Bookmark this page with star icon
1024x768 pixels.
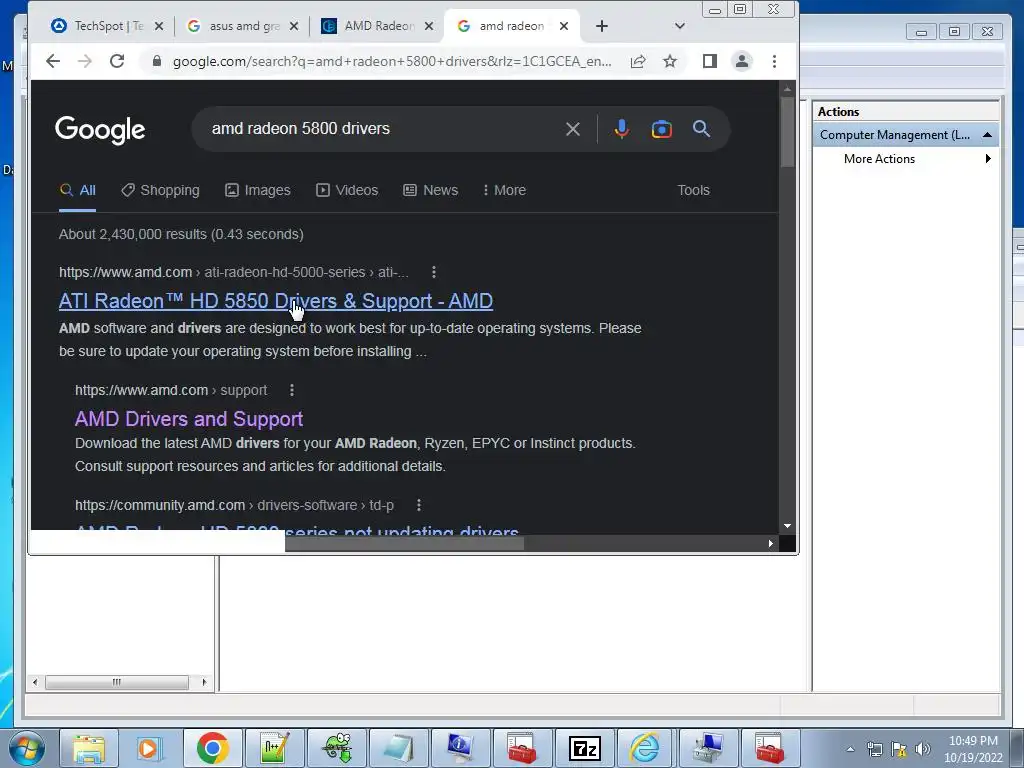coord(670,61)
